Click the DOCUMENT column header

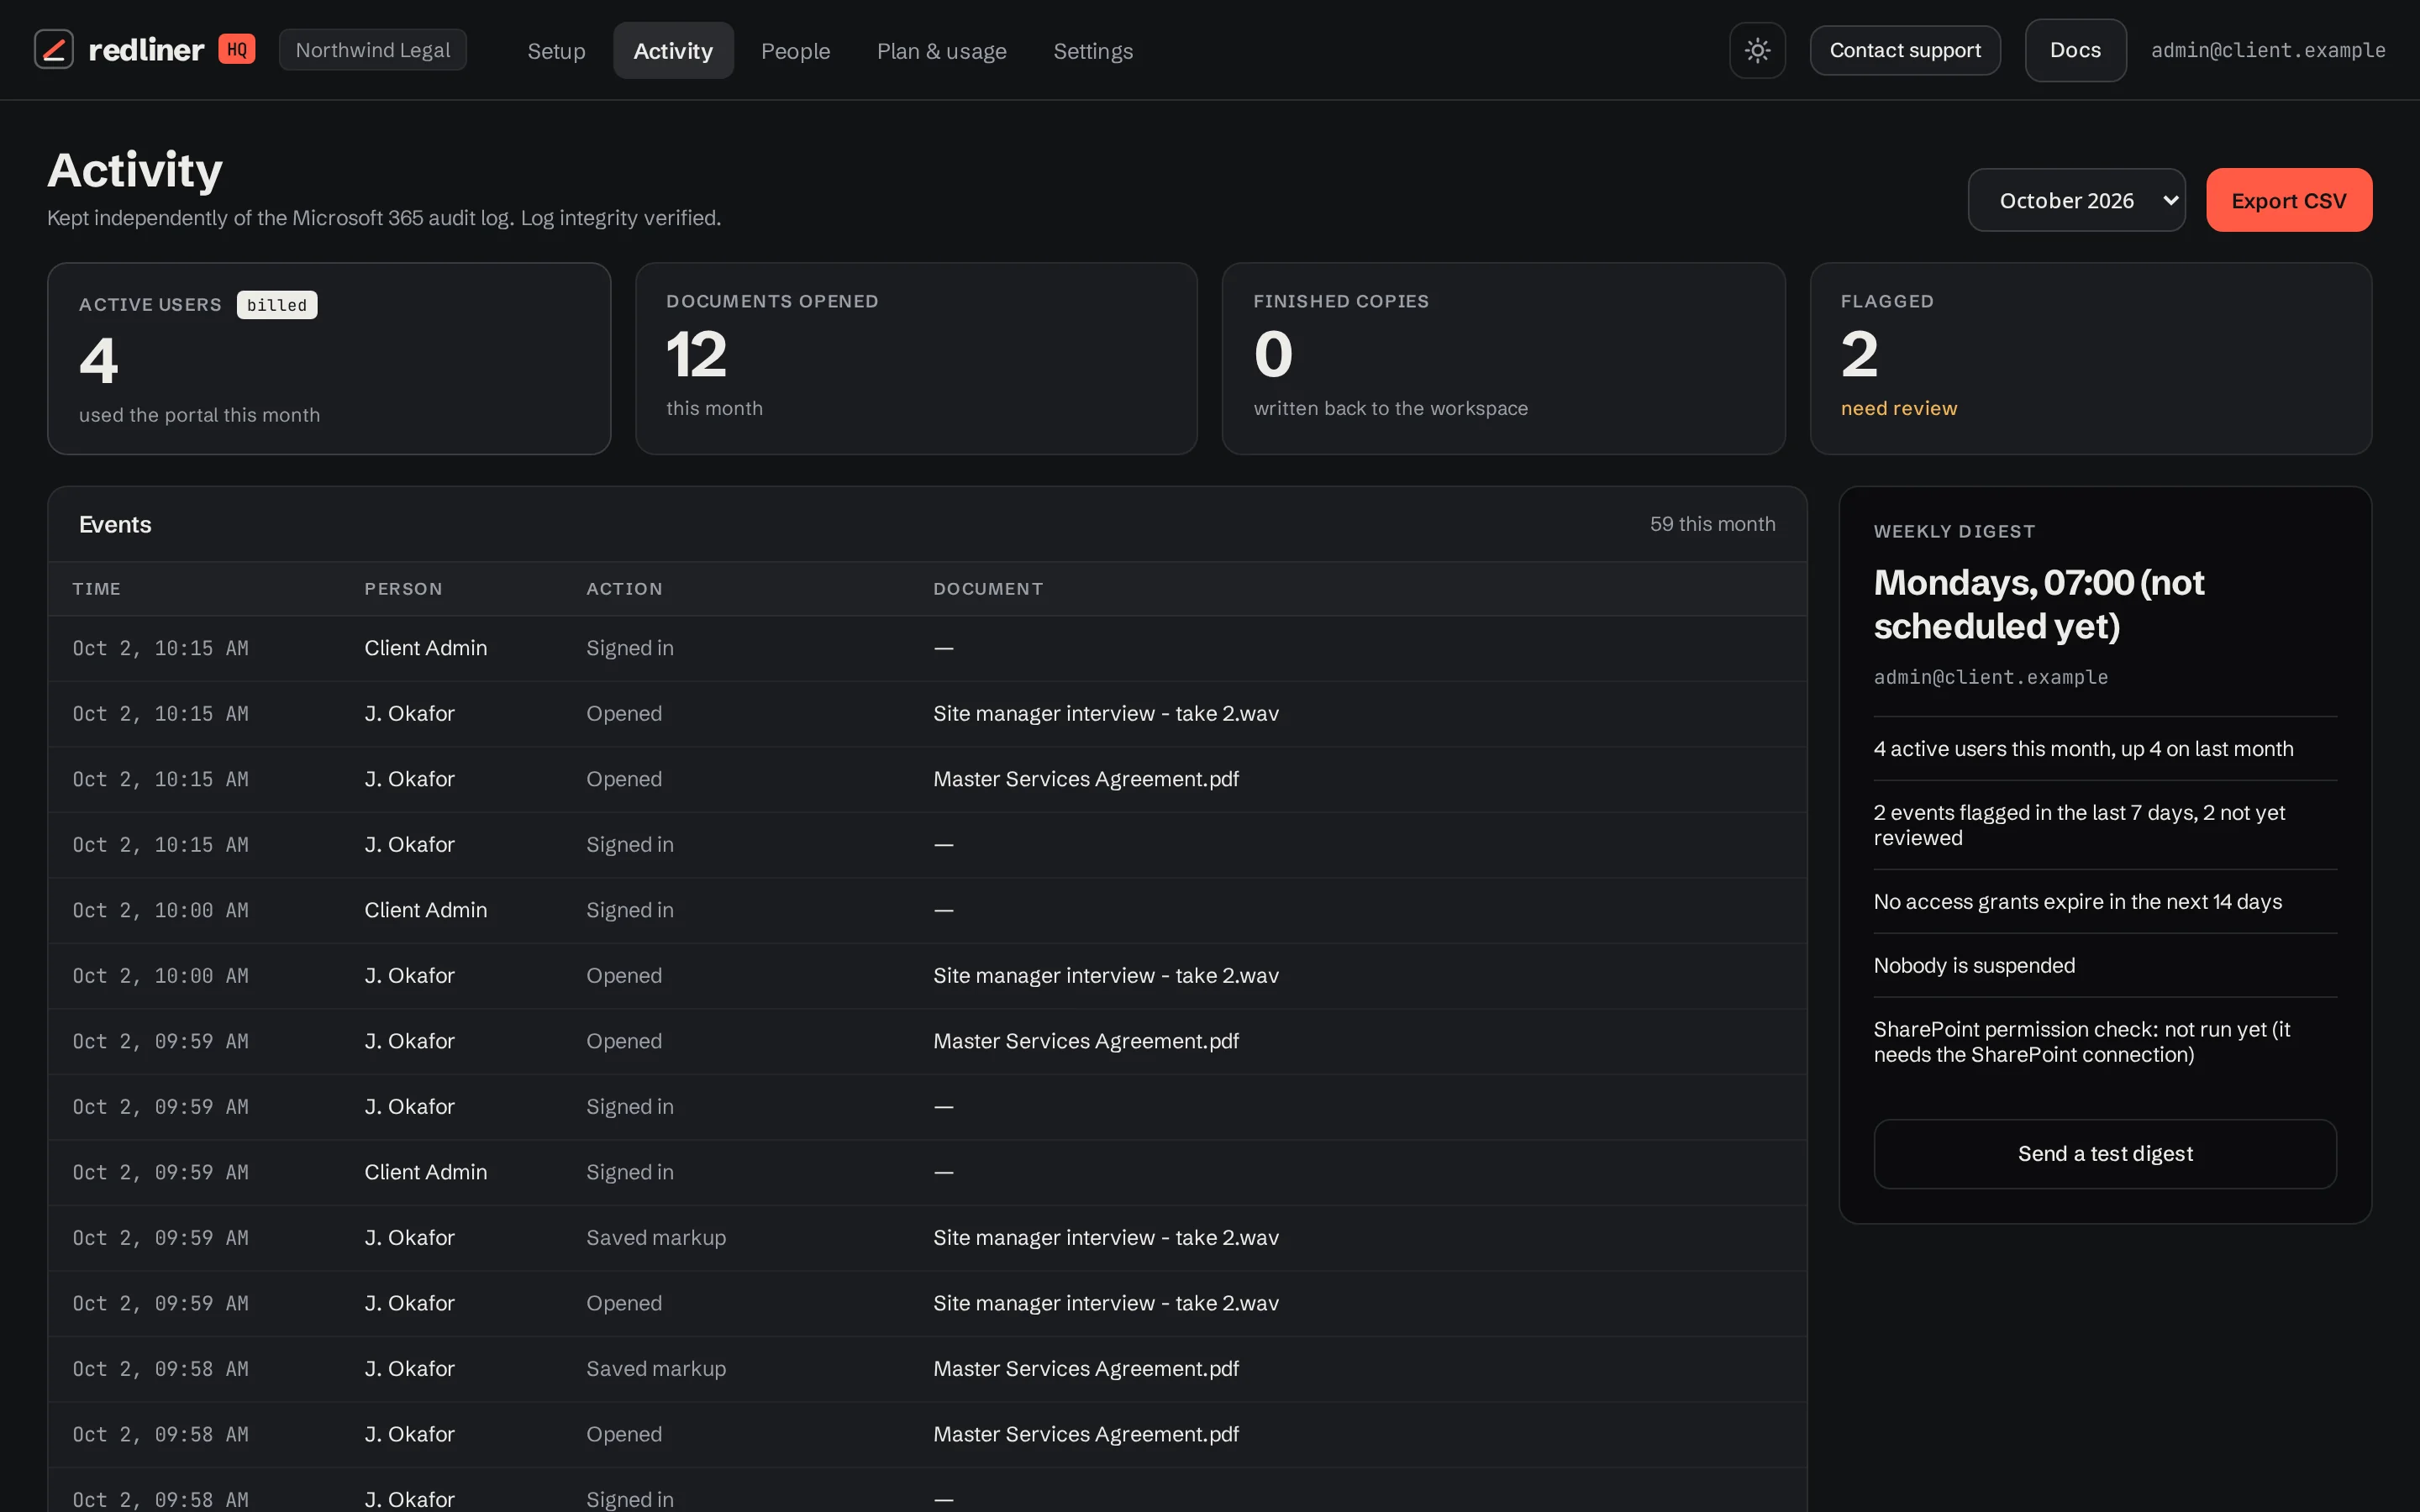988,589
